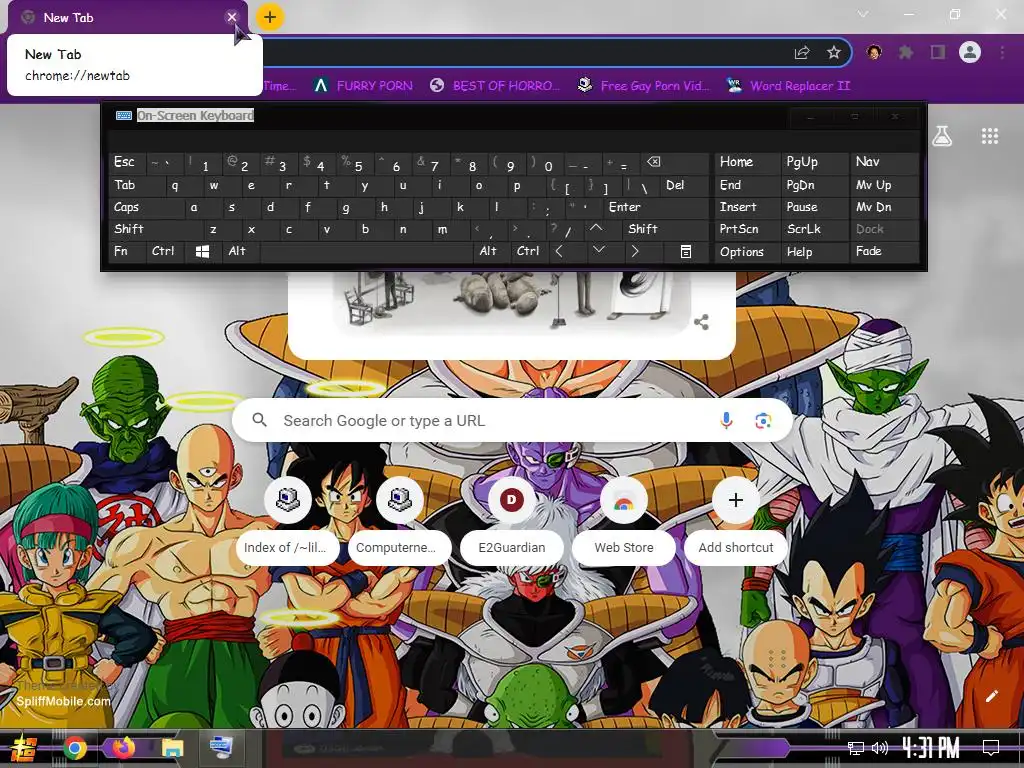Screen dimensions: 1024x768
Task: Start voice search with microphone icon
Action: click(x=726, y=421)
